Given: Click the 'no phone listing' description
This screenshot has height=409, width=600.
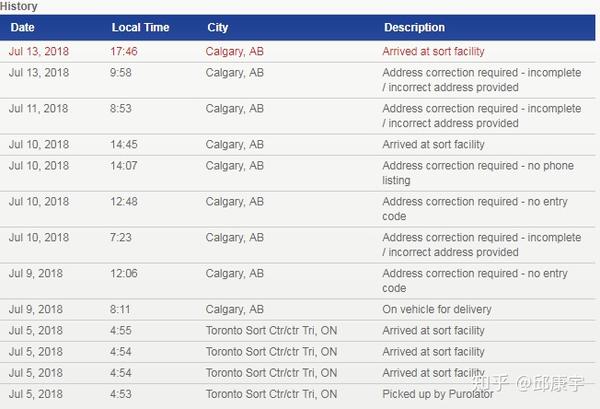Looking at the screenshot, I should [478, 173].
